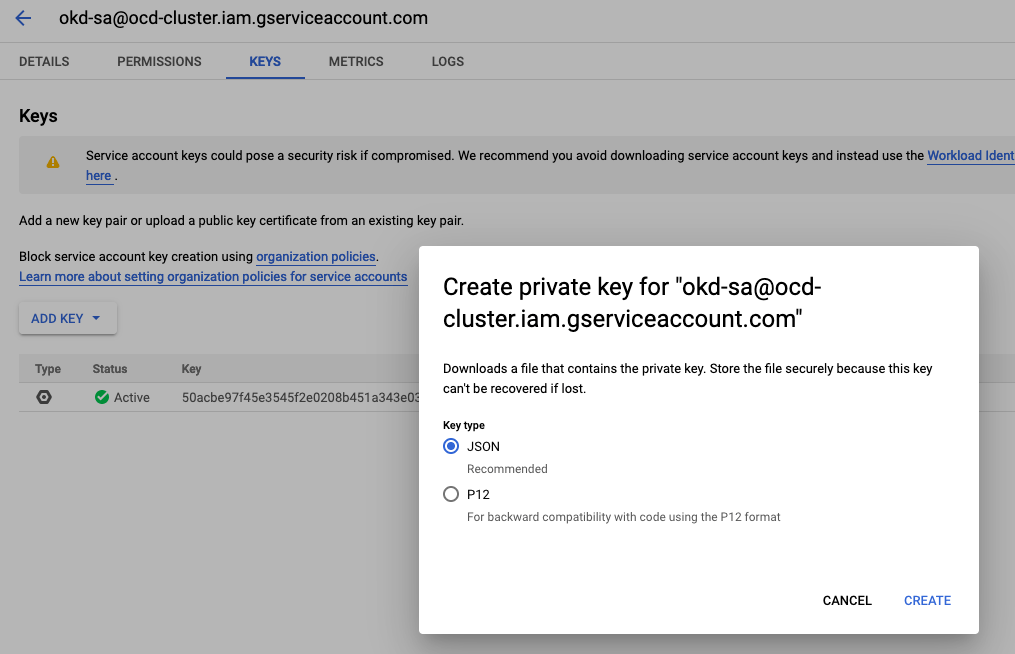Dismiss dialog with CANCEL button
1015x654 pixels.
(847, 600)
